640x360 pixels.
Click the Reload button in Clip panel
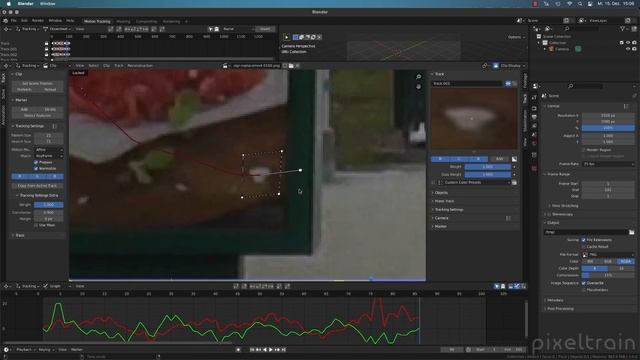pos(50,89)
